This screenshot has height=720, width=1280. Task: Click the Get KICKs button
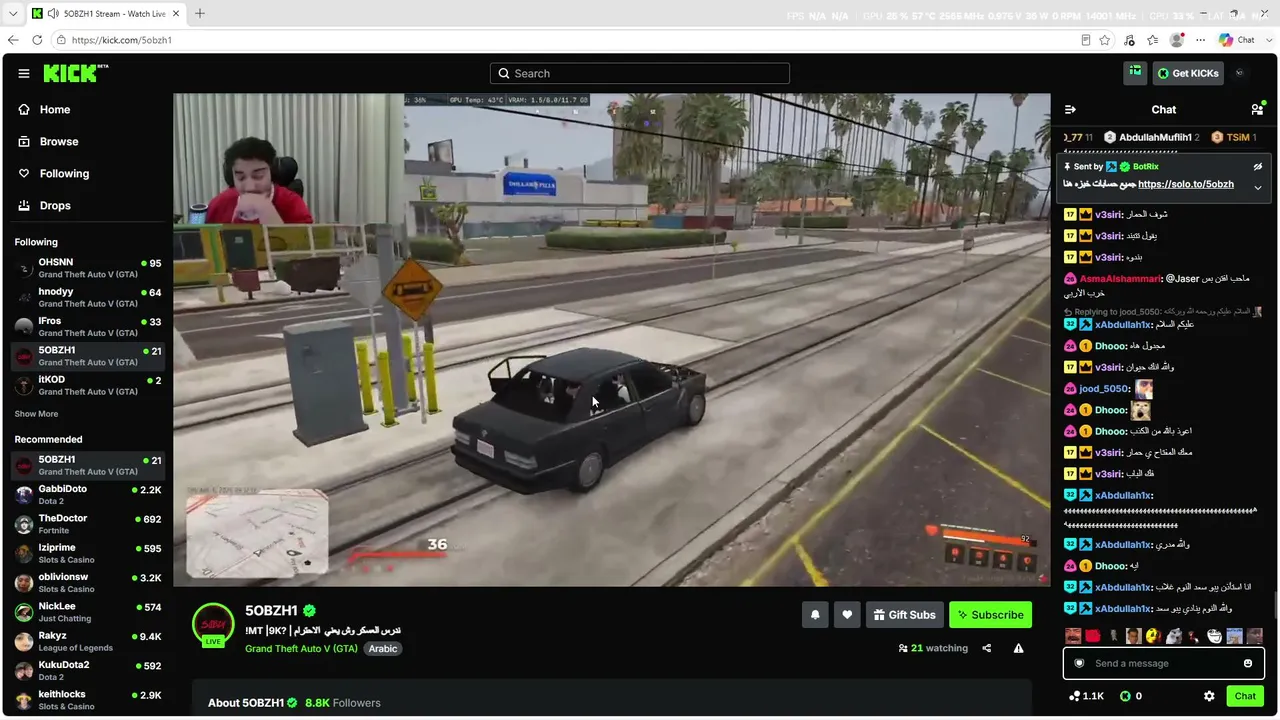[1188, 73]
